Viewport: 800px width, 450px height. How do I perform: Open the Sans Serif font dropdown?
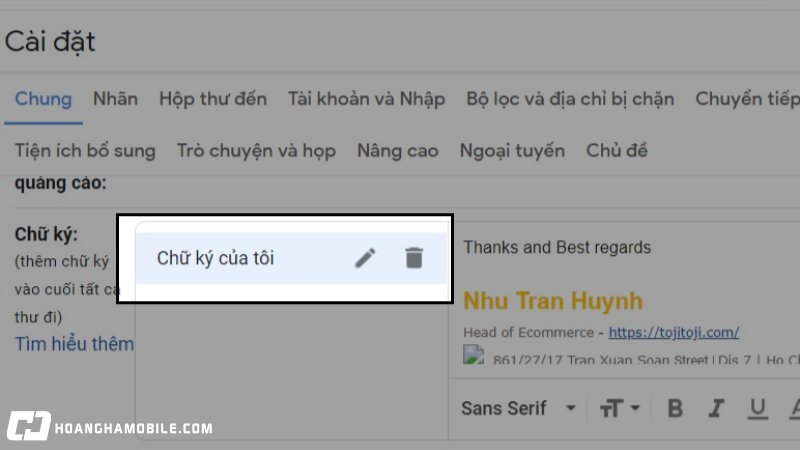(x=518, y=408)
